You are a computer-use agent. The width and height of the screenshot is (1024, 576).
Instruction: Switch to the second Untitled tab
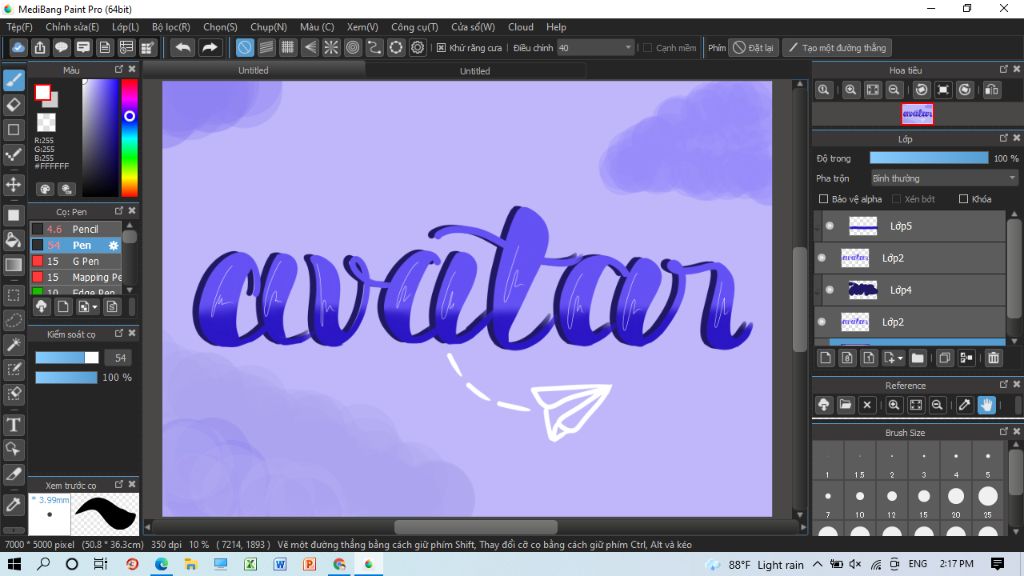coord(475,71)
